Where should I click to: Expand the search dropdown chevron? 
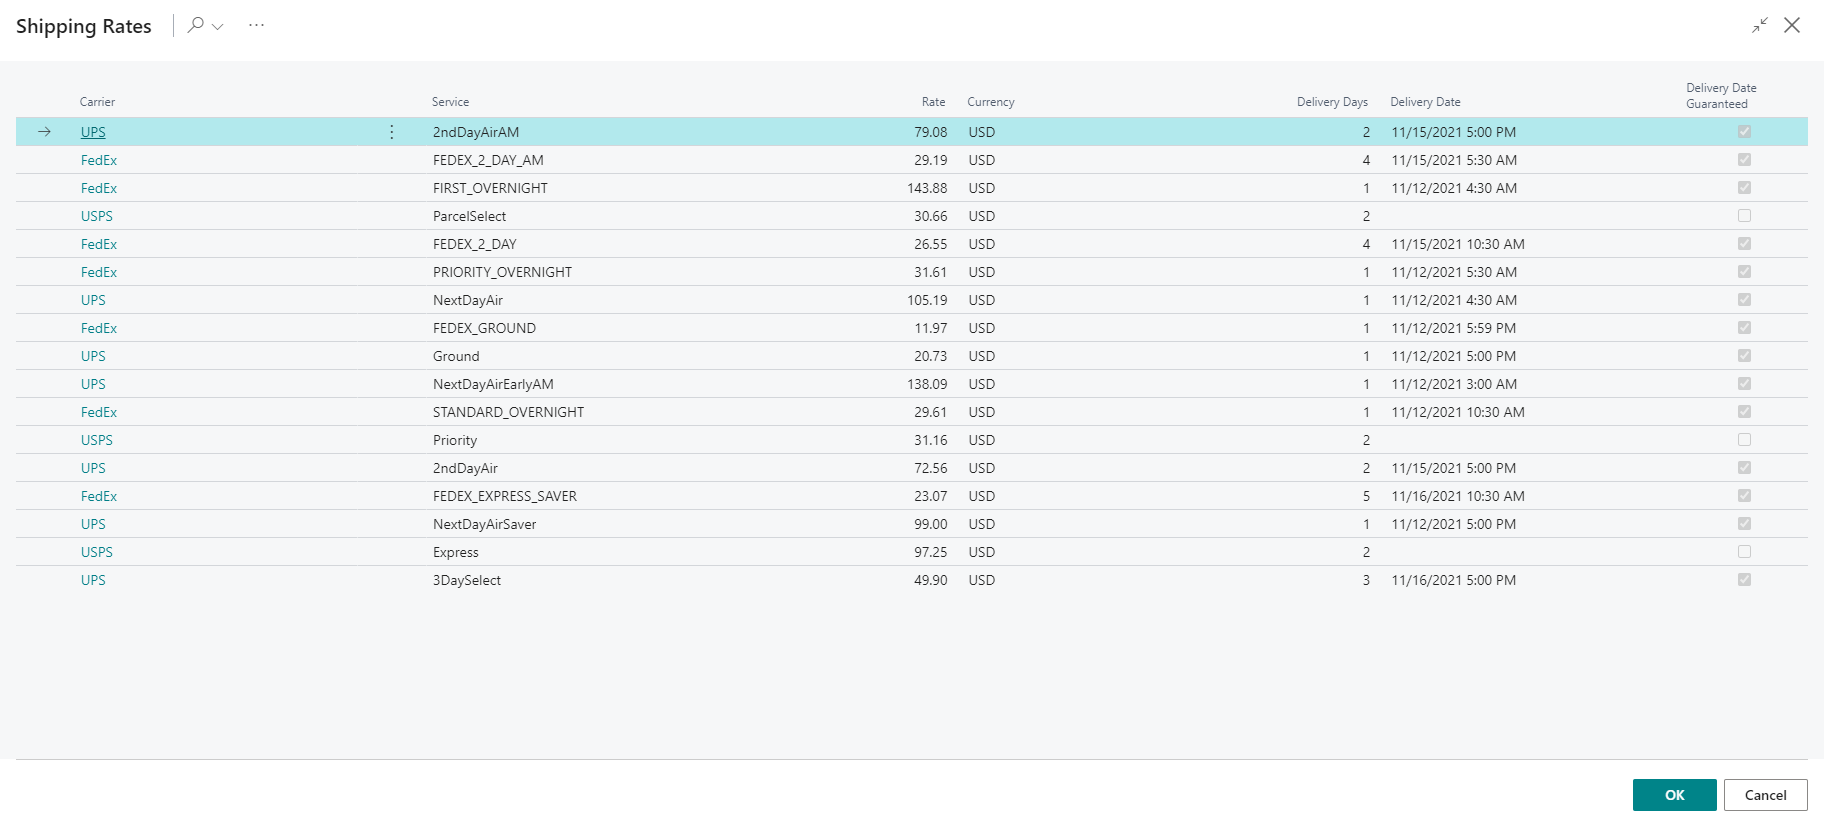pos(218,27)
